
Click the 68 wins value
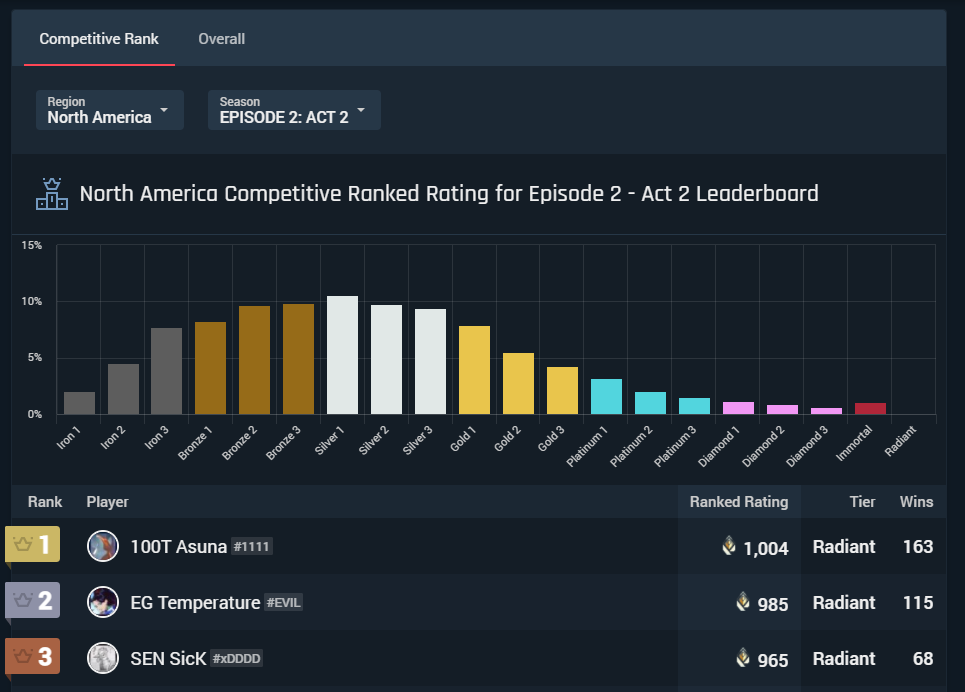coord(923,659)
